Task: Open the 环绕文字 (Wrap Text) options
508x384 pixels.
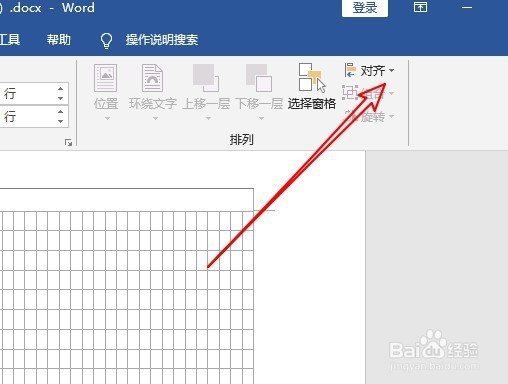Action: 153,87
